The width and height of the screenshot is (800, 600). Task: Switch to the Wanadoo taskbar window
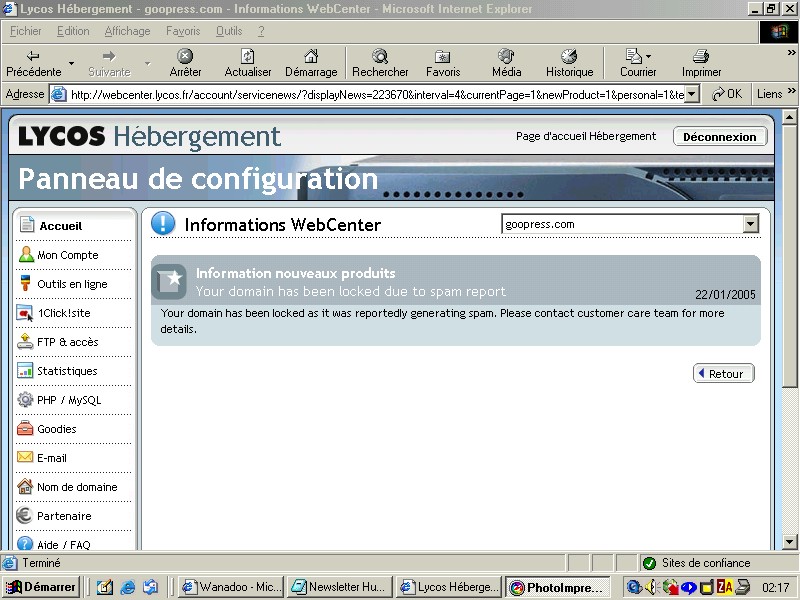[232, 587]
